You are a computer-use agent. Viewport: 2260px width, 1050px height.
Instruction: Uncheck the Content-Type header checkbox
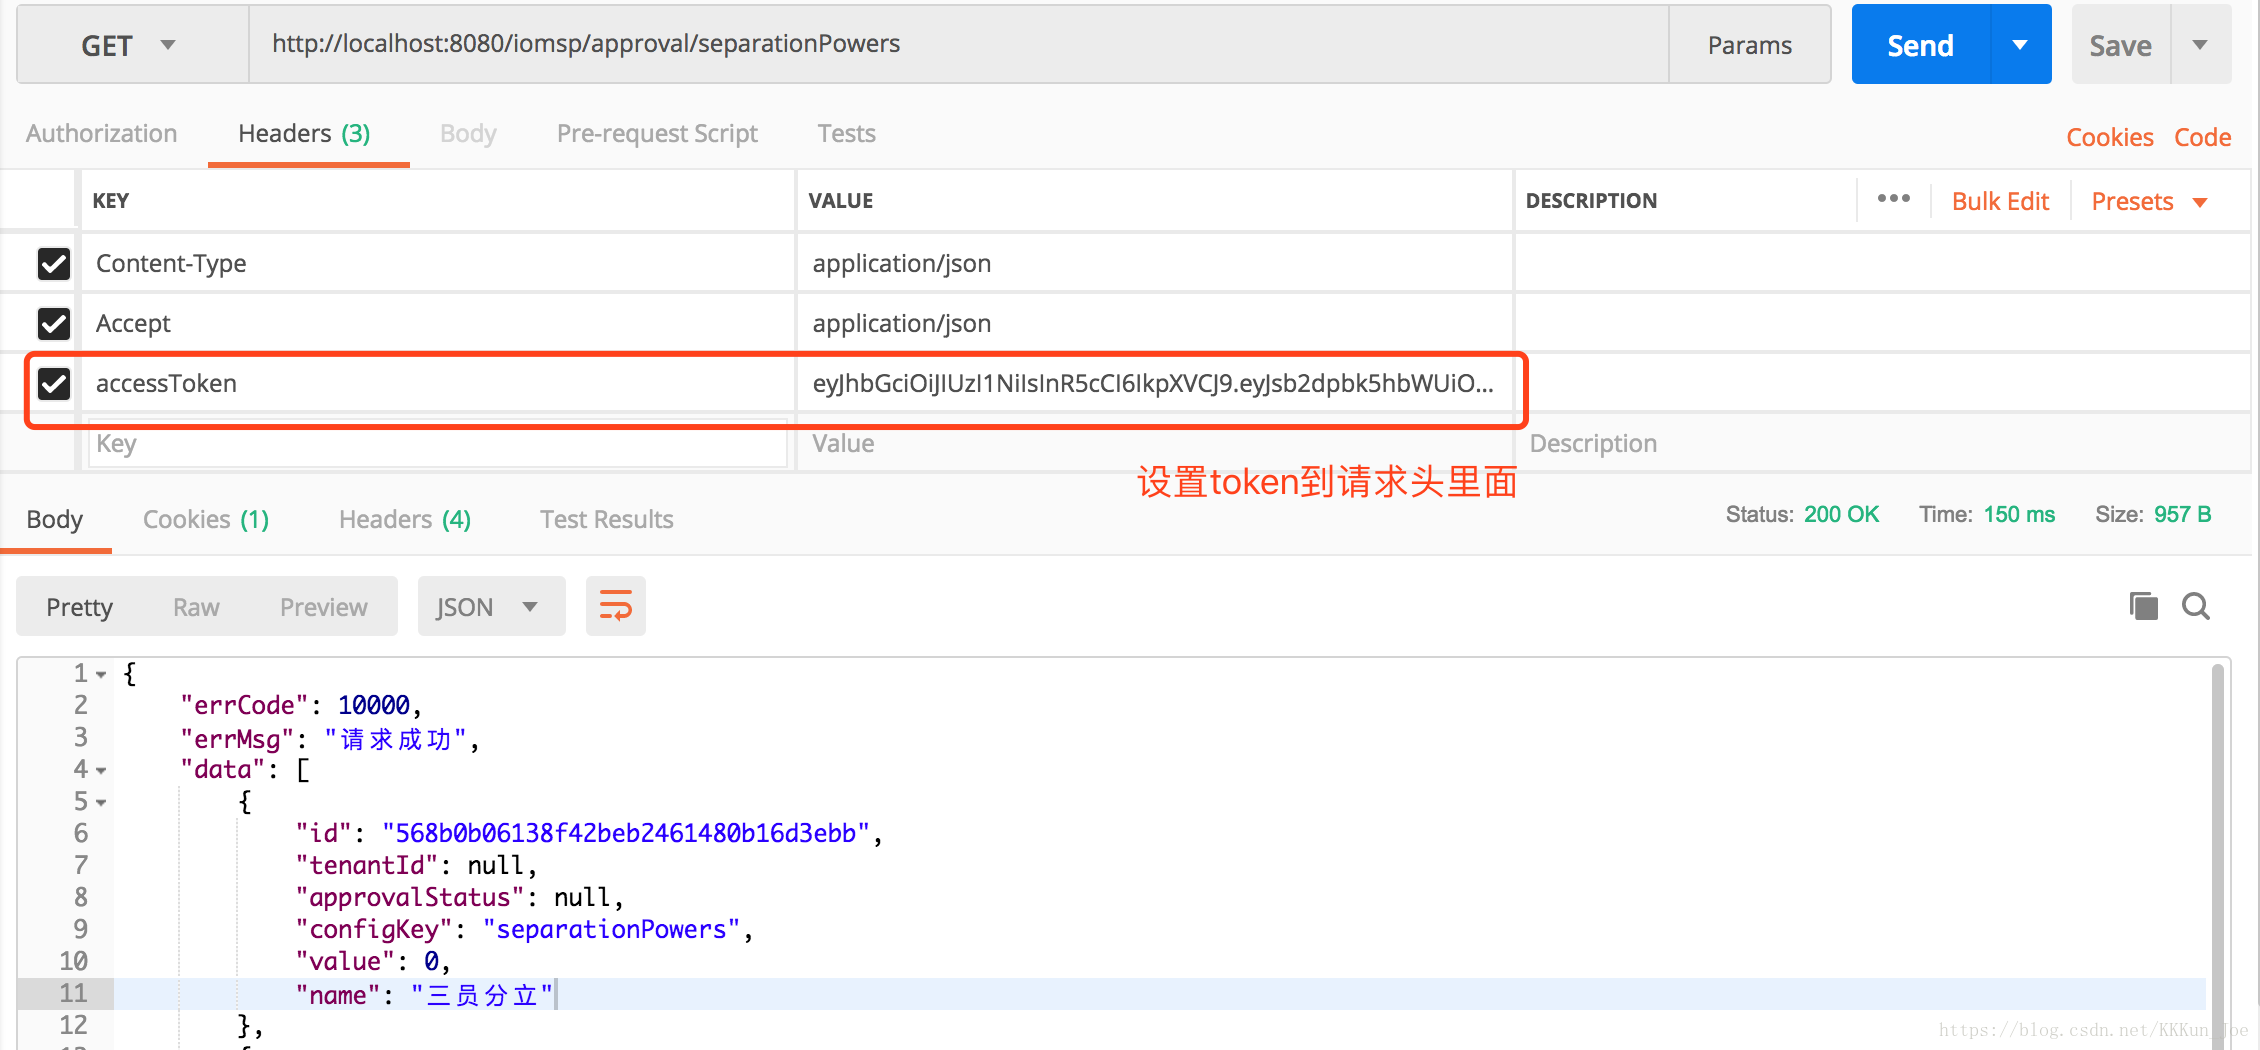point(54,264)
